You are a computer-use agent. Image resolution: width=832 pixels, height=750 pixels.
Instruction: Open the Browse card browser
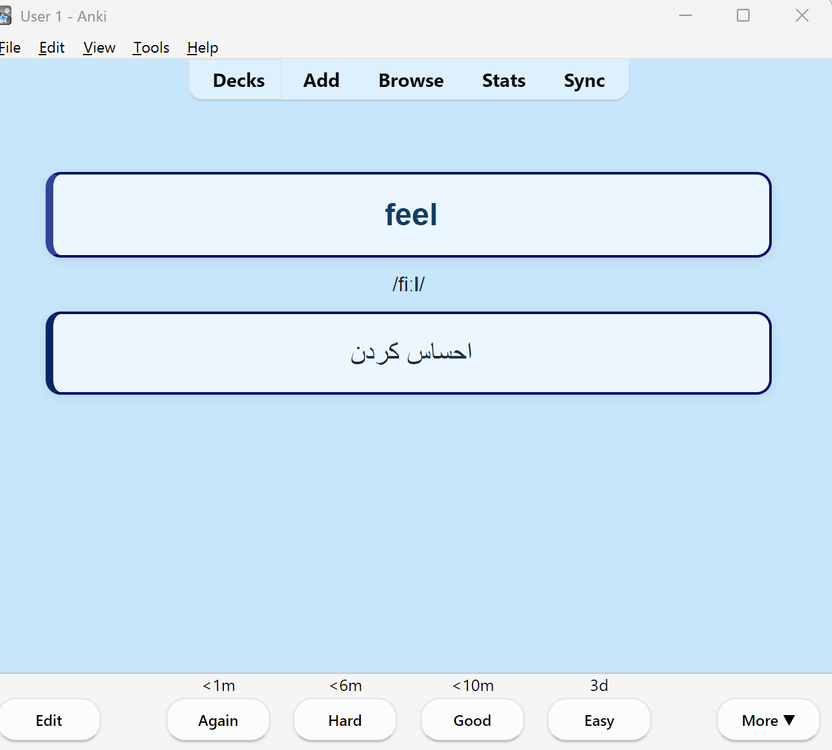point(411,80)
